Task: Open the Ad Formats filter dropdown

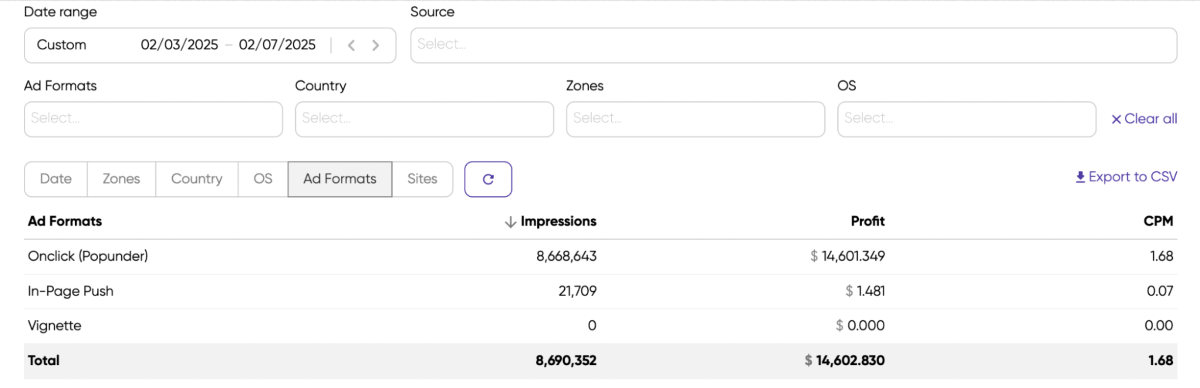Action: [x=153, y=119]
